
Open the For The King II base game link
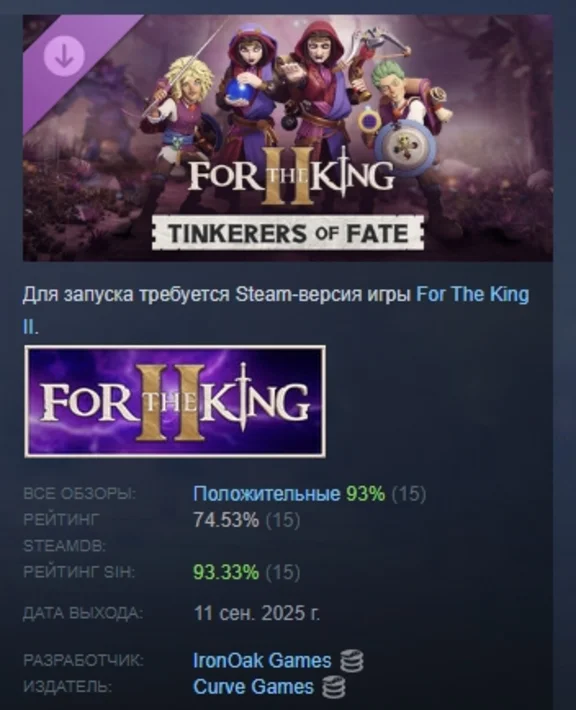[276, 311]
